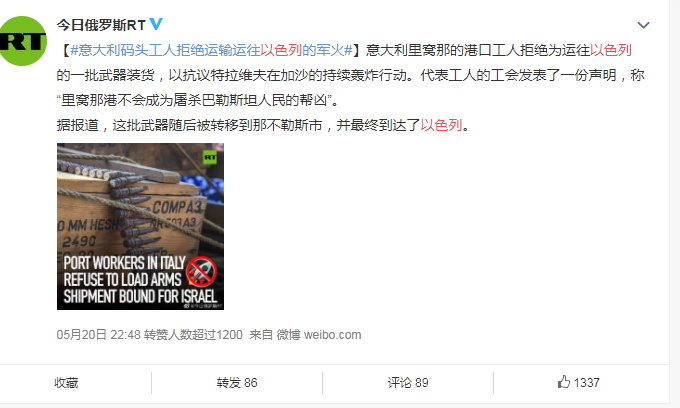Click the watermark at image bottom-right
This screenshot has height=408, width=680.
[203, 306]
